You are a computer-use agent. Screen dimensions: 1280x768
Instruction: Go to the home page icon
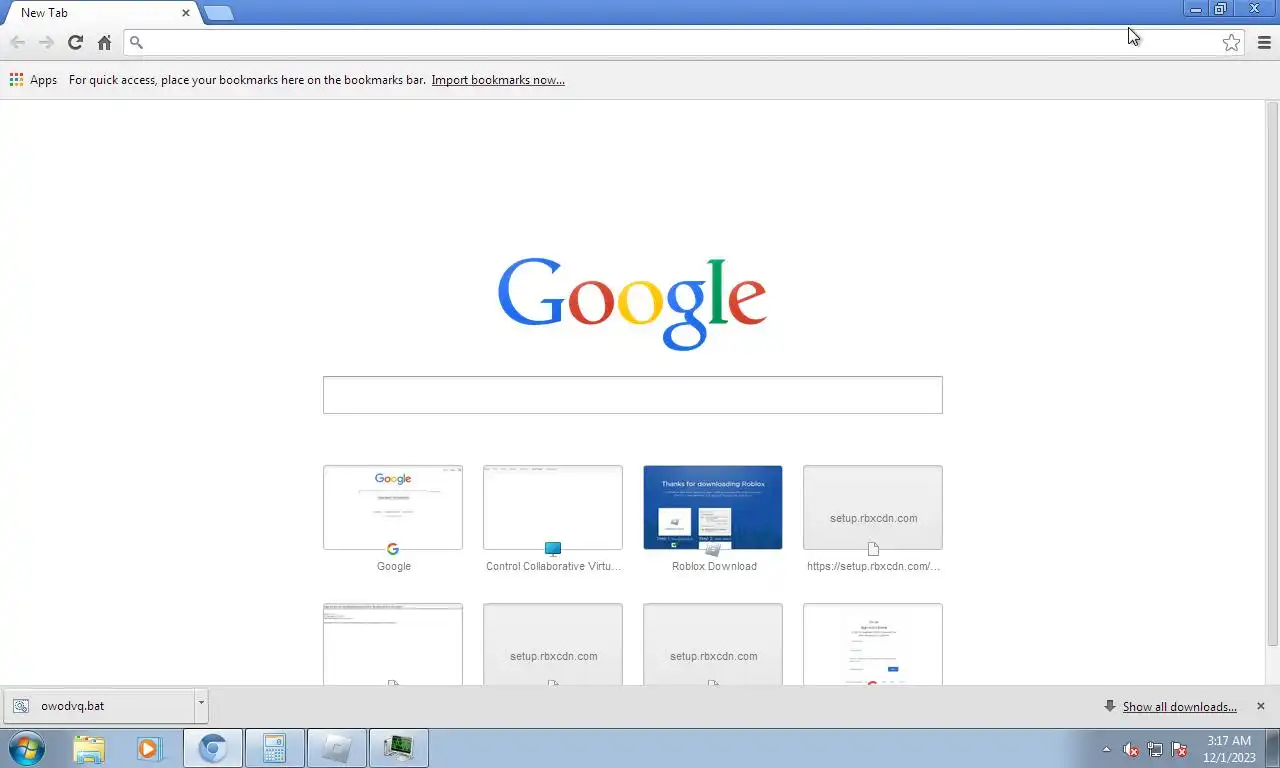tap(104, 42)
